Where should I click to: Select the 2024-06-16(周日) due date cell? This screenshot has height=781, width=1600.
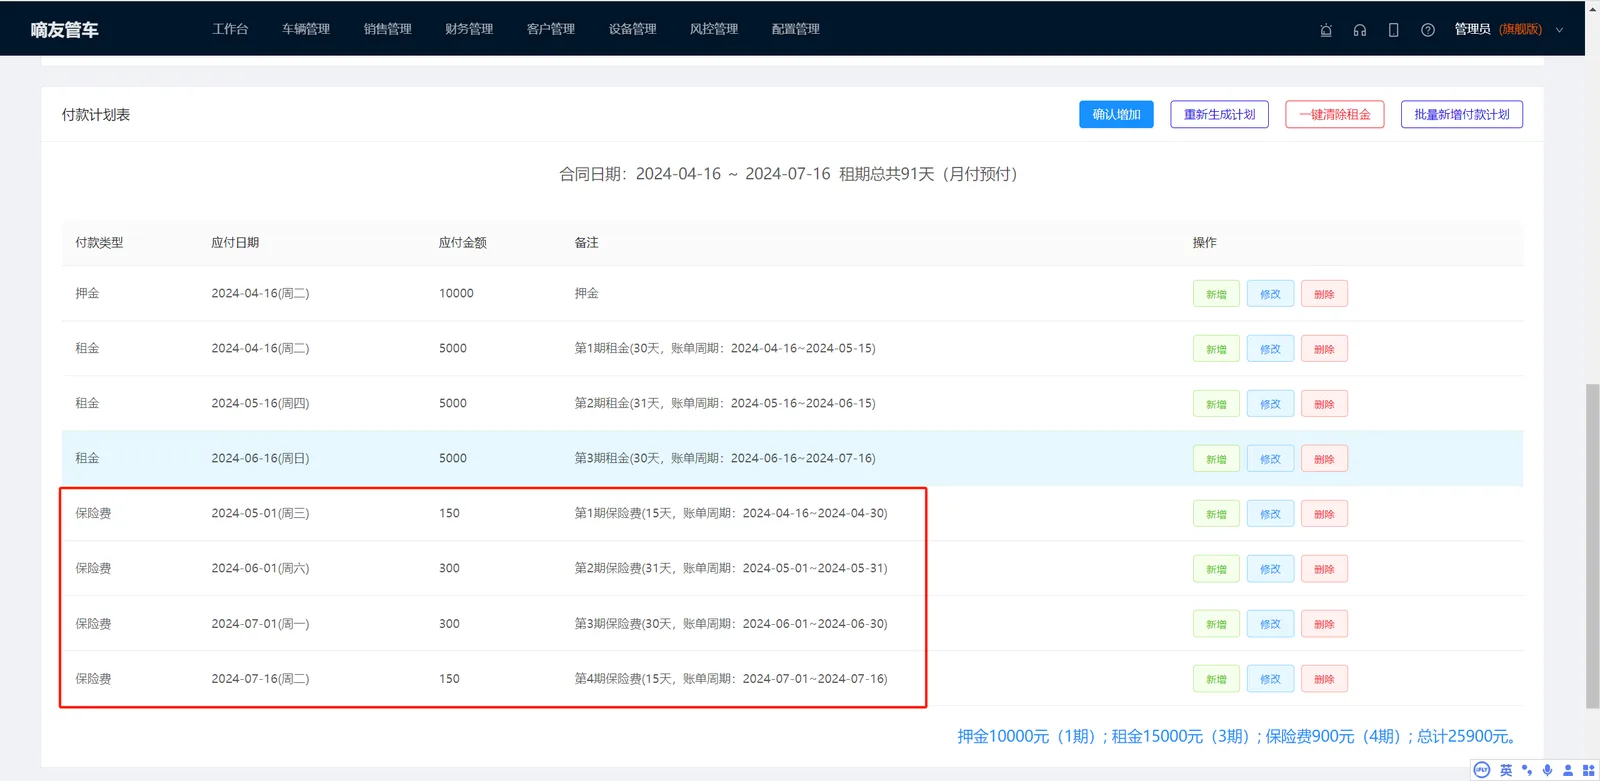[260, 458]
